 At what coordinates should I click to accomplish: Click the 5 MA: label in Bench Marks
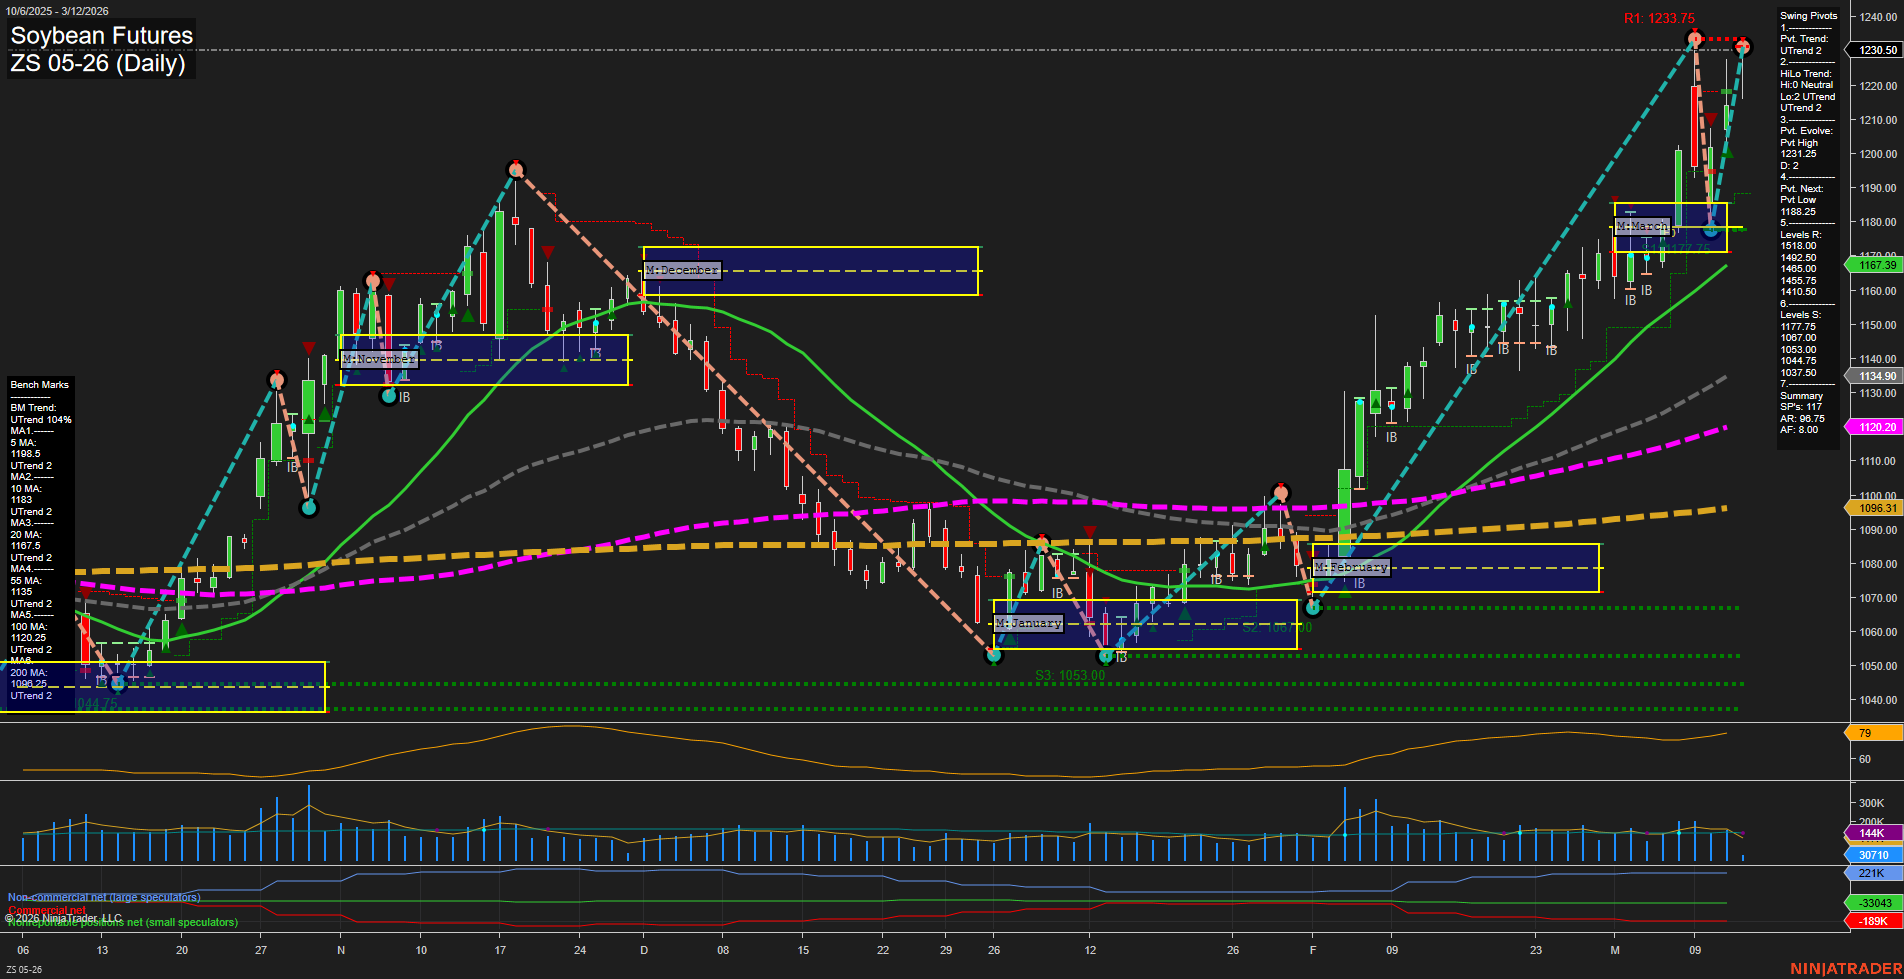click(23, 443)
